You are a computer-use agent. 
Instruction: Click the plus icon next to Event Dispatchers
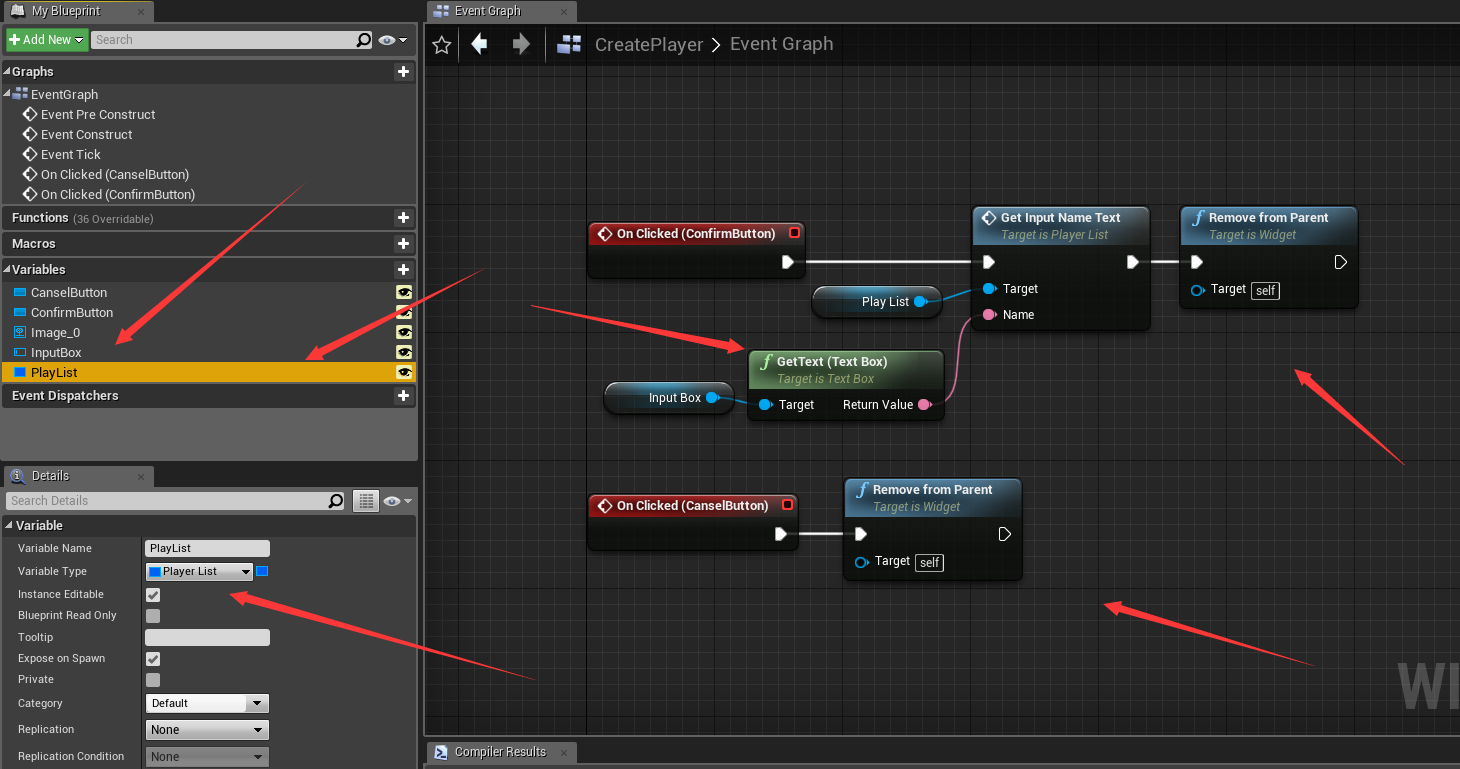(403, 396)
